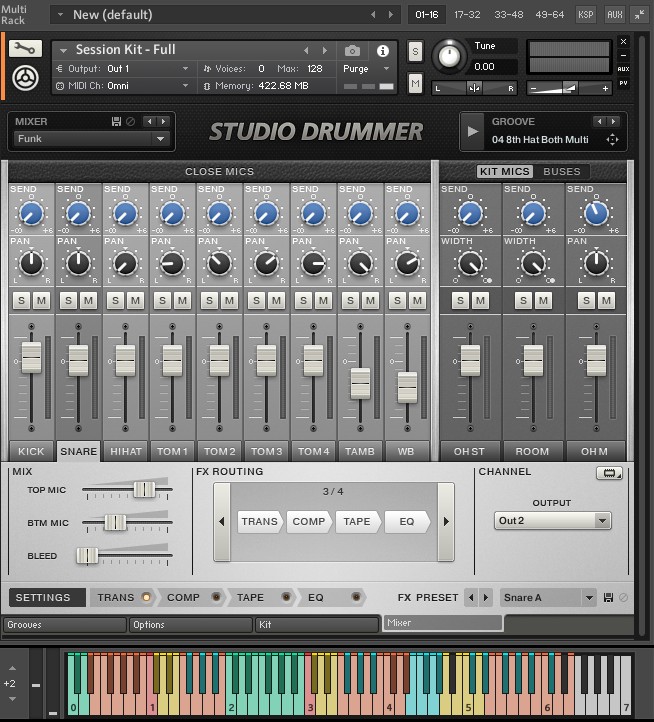This screenshot has height=722, width=654.
Task: Select the WB channel label
Action: (x=406, y=451)
